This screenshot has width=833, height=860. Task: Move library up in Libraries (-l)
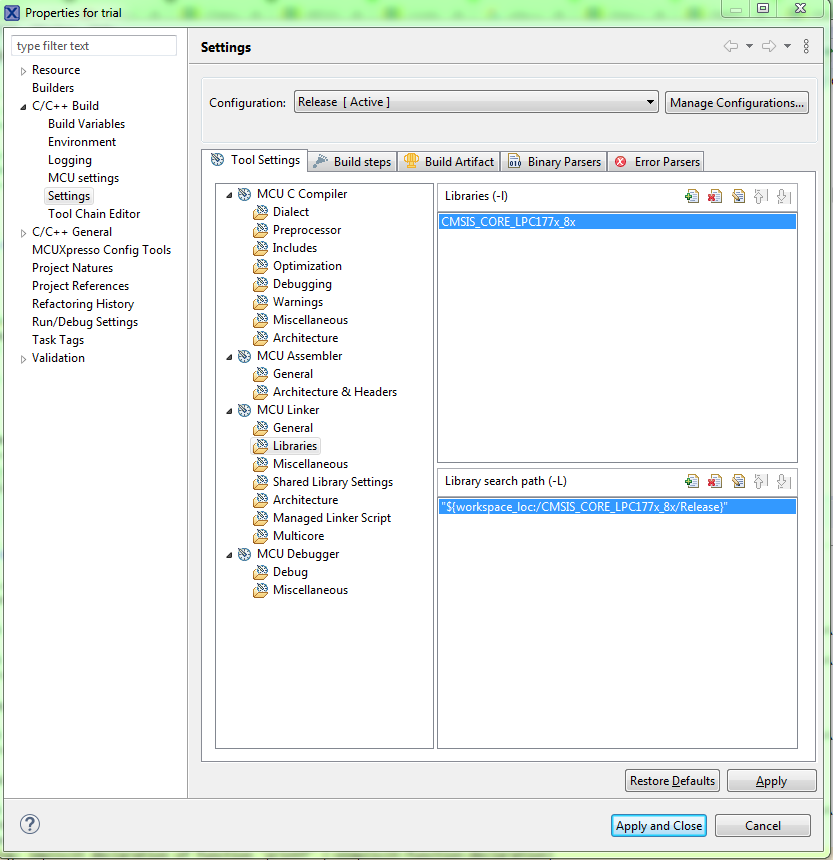pos(760,196)
